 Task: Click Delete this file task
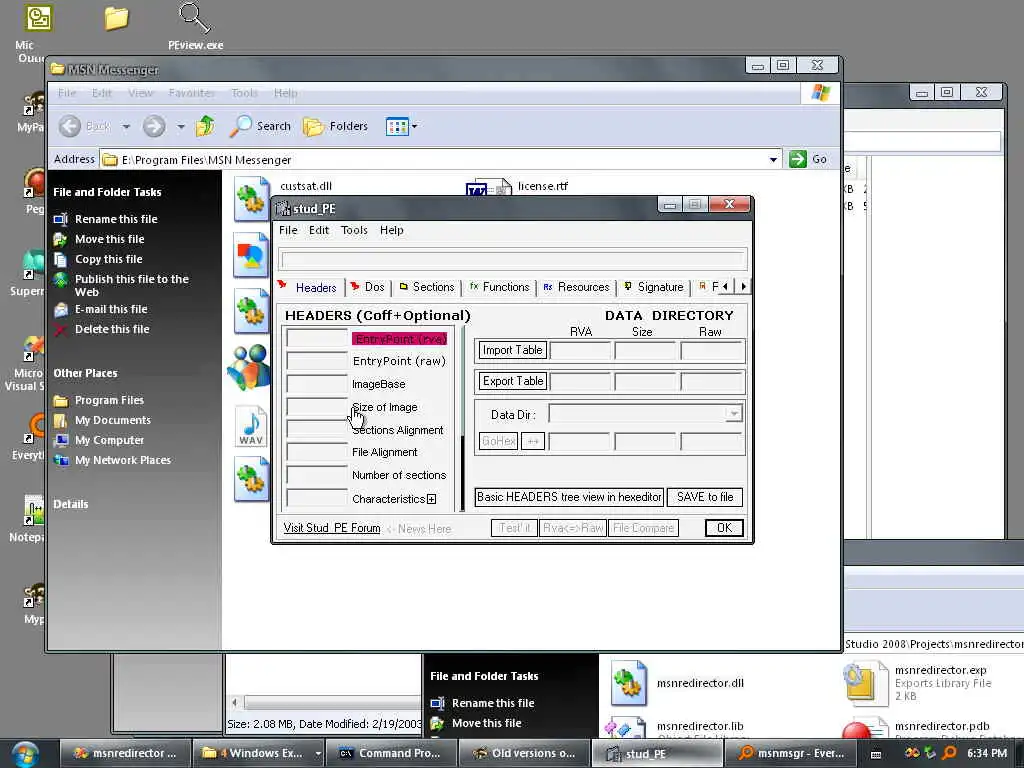pyautogui.click(x=112, y=329)
